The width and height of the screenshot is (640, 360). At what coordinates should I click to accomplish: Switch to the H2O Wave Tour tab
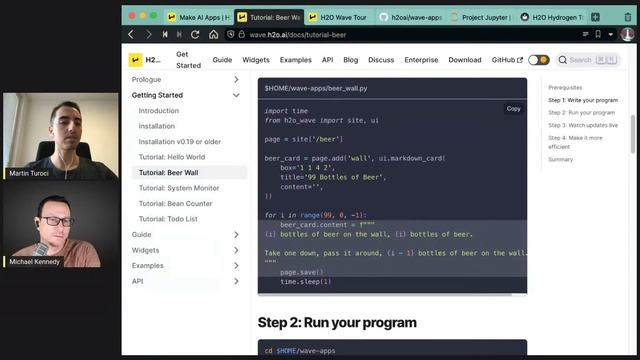[339, 17]
